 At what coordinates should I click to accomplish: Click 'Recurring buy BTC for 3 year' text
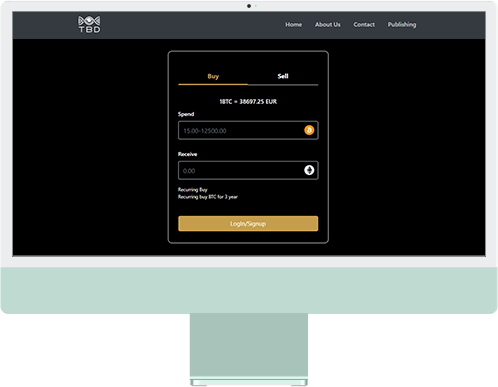[x=208, y=197]
